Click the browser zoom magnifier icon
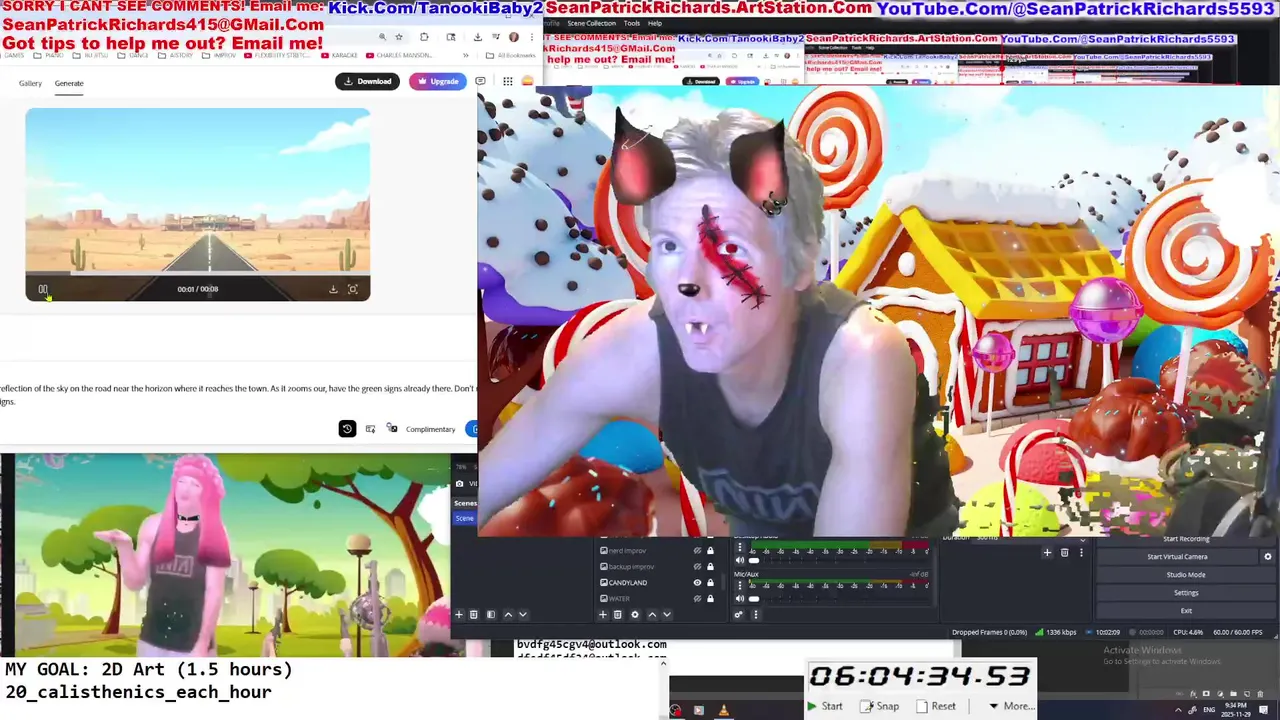The height and width of the screenshot is (720, 1280). 382,37
